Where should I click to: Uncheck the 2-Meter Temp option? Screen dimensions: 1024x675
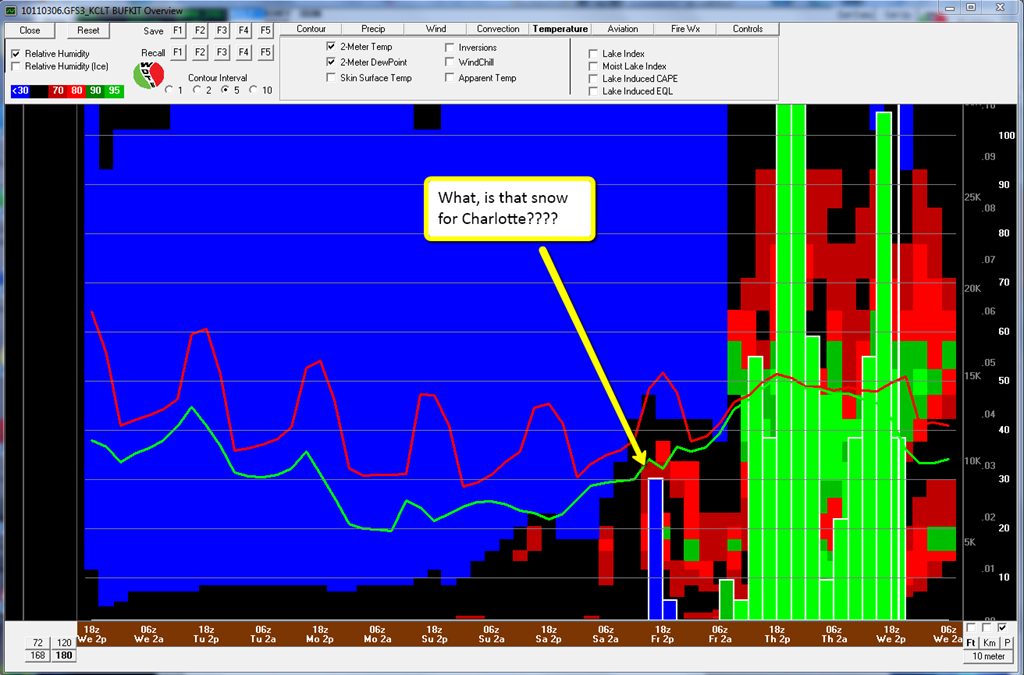331,46
